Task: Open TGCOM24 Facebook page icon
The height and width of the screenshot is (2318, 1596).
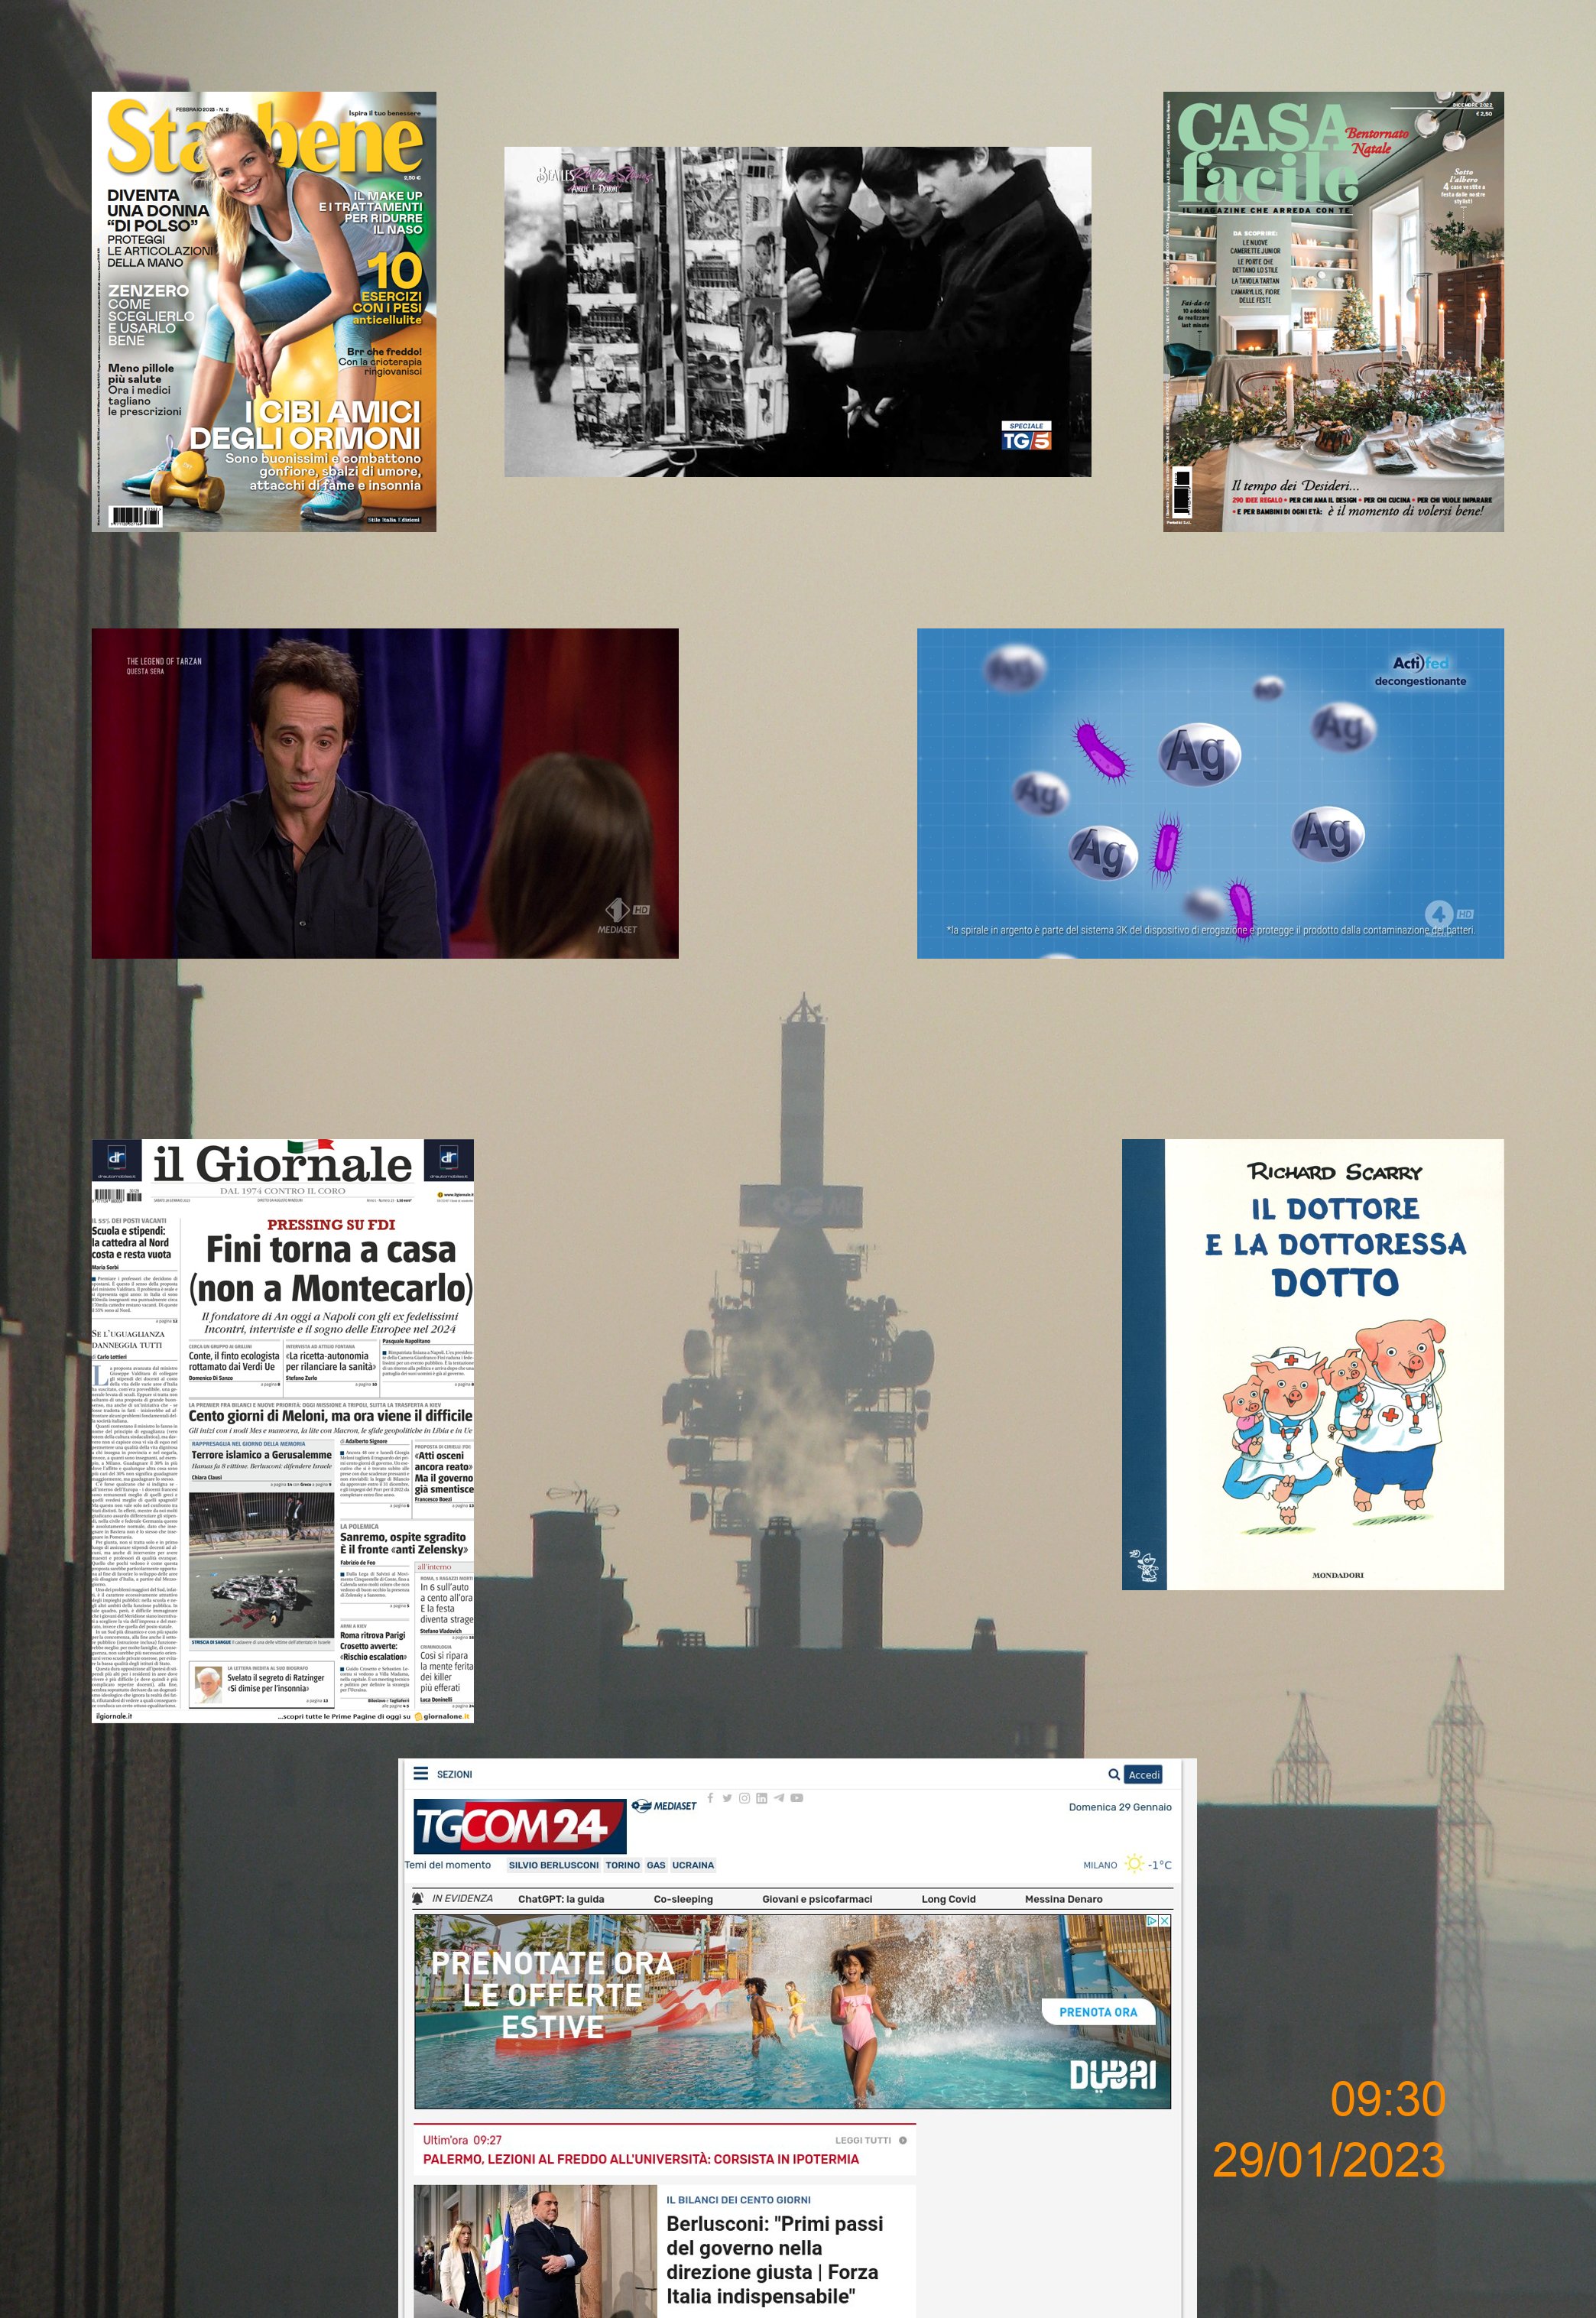Action: click(x=710, y=1797)
